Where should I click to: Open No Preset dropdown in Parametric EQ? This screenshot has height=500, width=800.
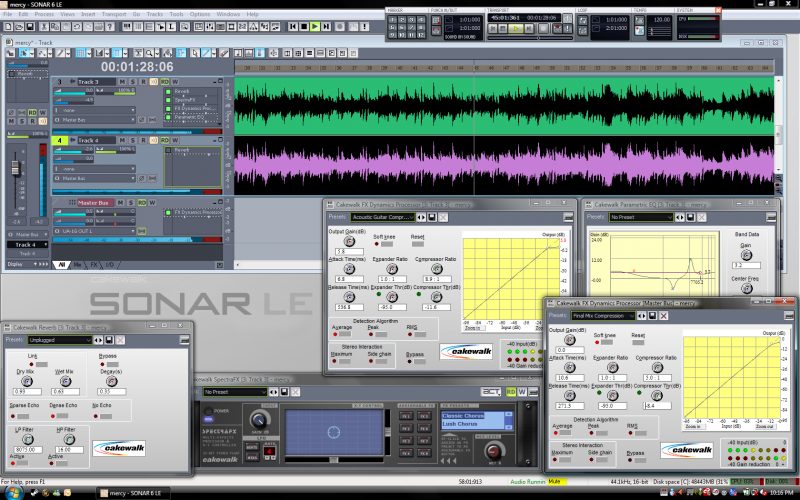tap(641, 217)
